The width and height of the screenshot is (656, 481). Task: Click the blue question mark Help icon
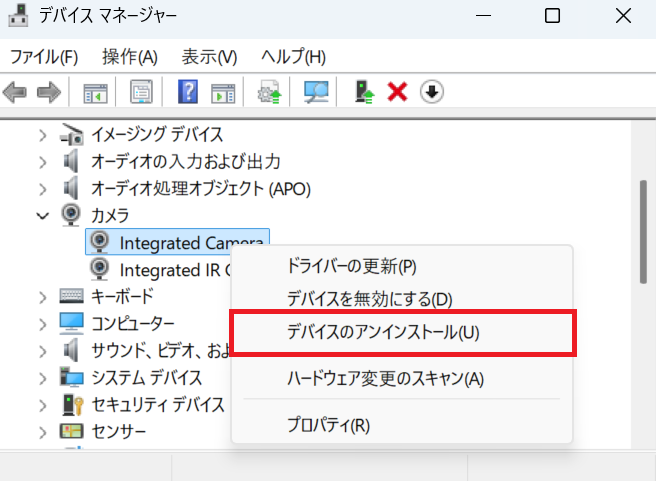[x=188, y=92]
